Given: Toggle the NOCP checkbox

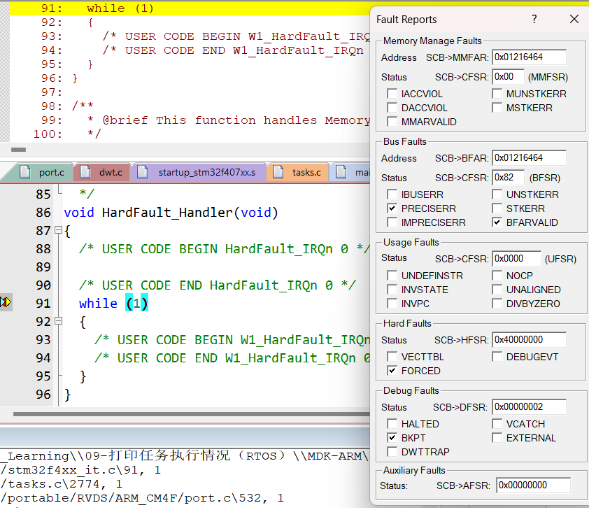Looking at the screenshot, I should pyautogui.click(x=497, y=275).
